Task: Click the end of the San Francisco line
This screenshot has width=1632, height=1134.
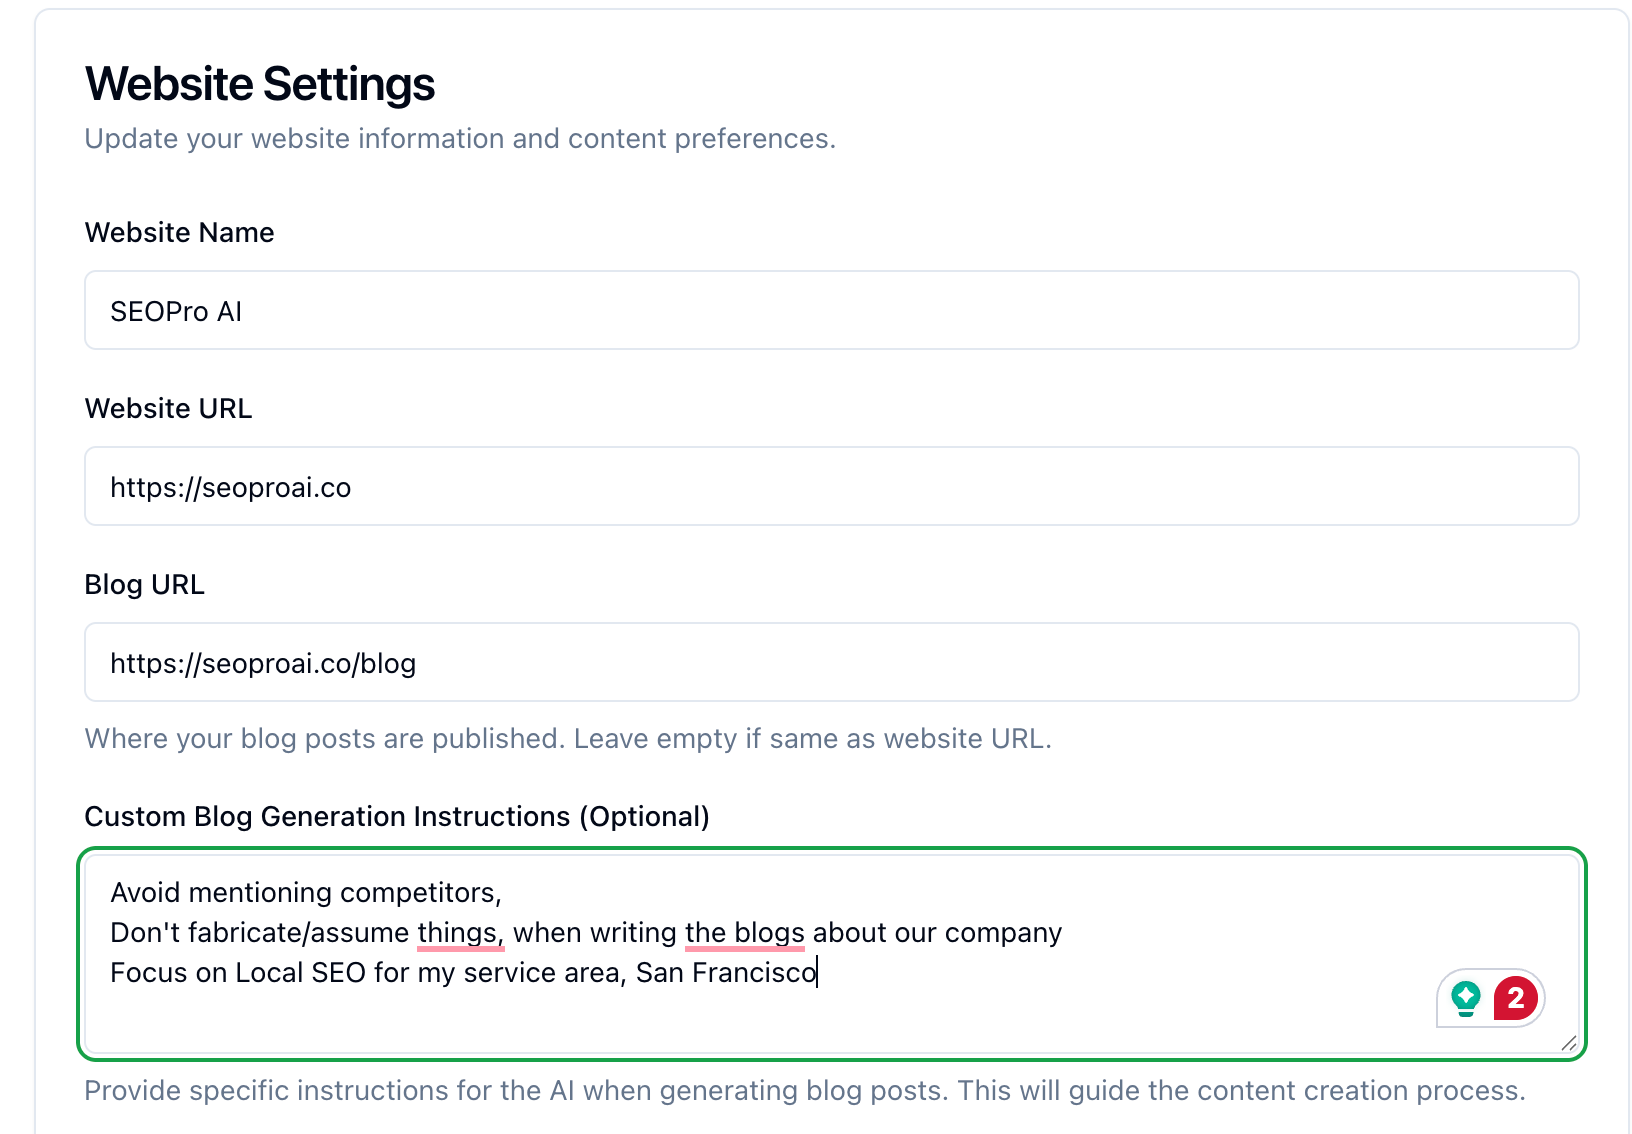Action: (x=817, y=973)
